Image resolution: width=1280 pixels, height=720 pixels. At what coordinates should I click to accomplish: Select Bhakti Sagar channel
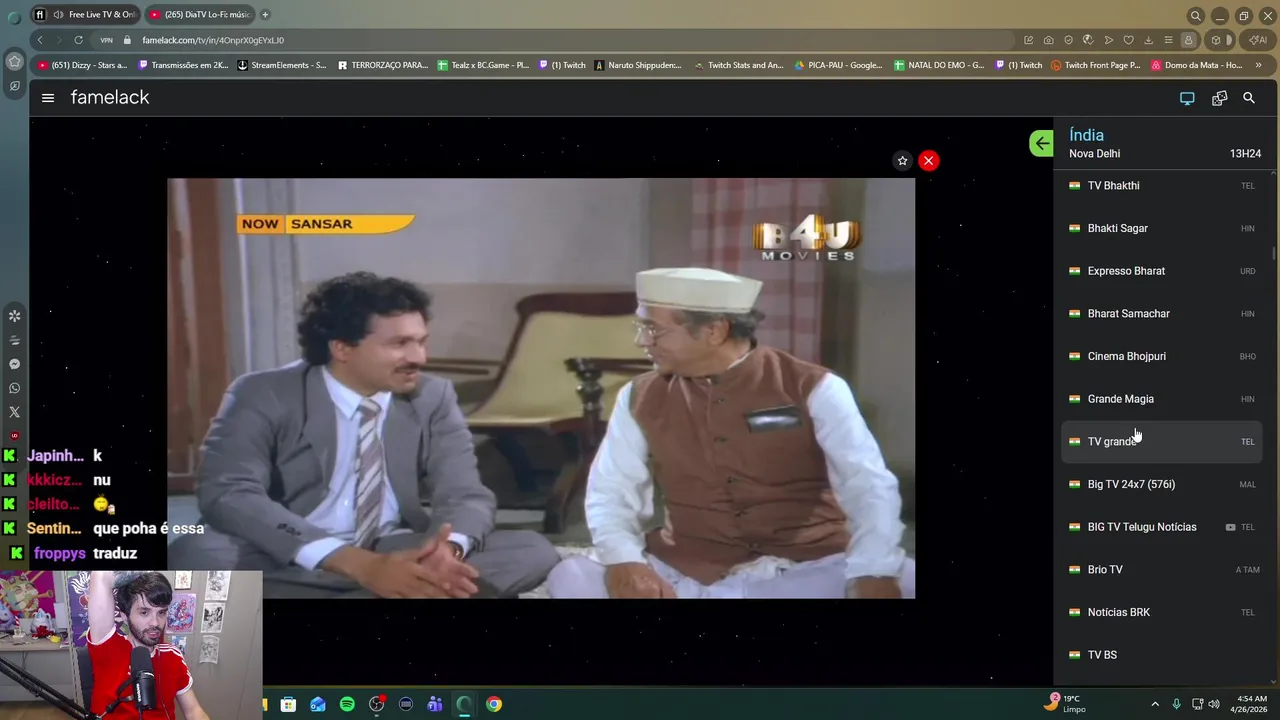[1161, 228]
